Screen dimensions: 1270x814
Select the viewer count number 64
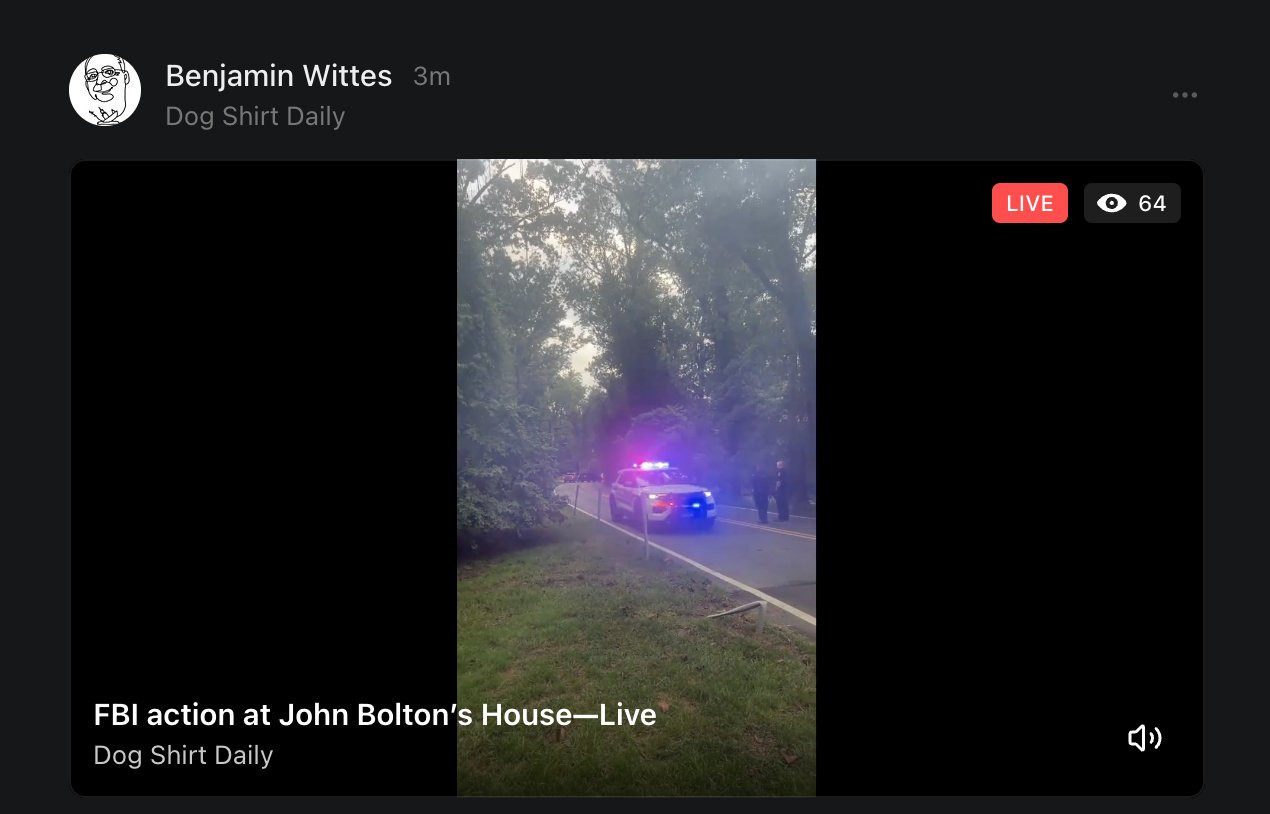point(1152,203)
